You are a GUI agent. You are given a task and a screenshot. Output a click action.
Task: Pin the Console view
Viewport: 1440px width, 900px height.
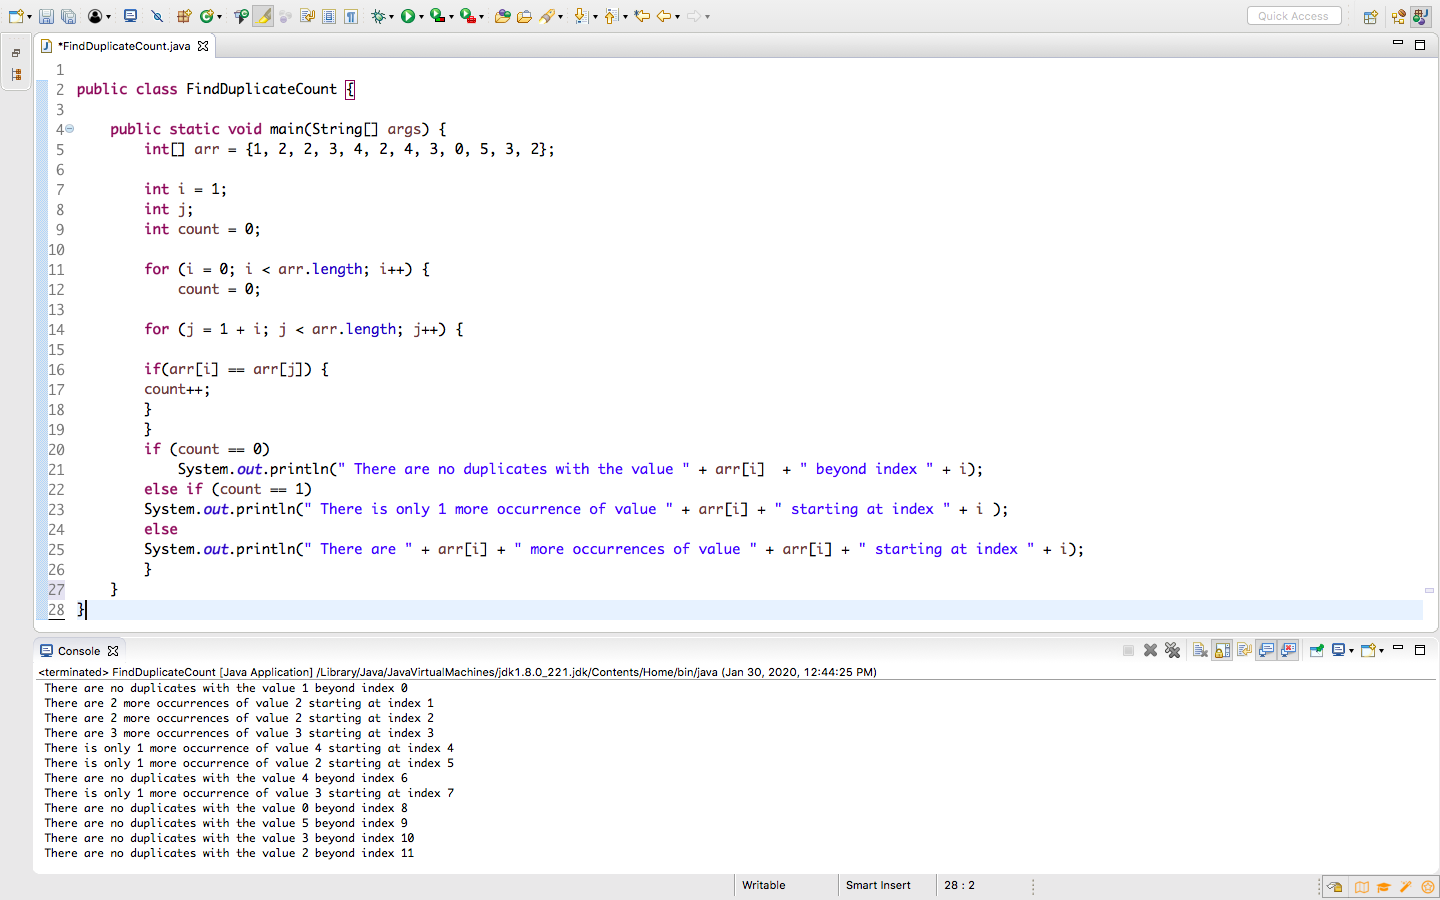click(1316, 649)
